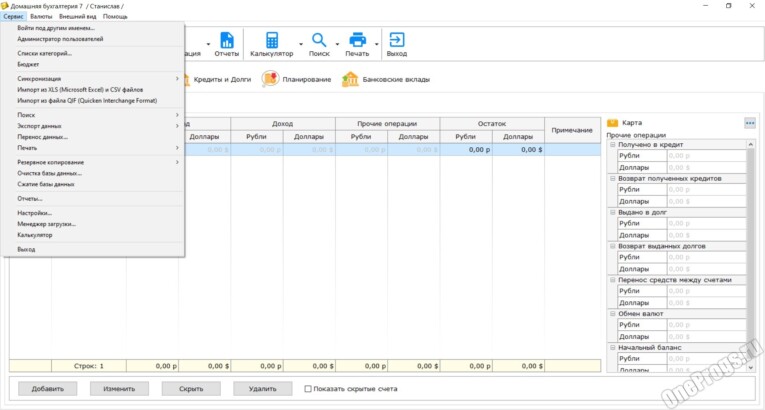This screenshot has width=765, height=410.
Task: Open the Помощь menu
Action: tap(115, 17)
